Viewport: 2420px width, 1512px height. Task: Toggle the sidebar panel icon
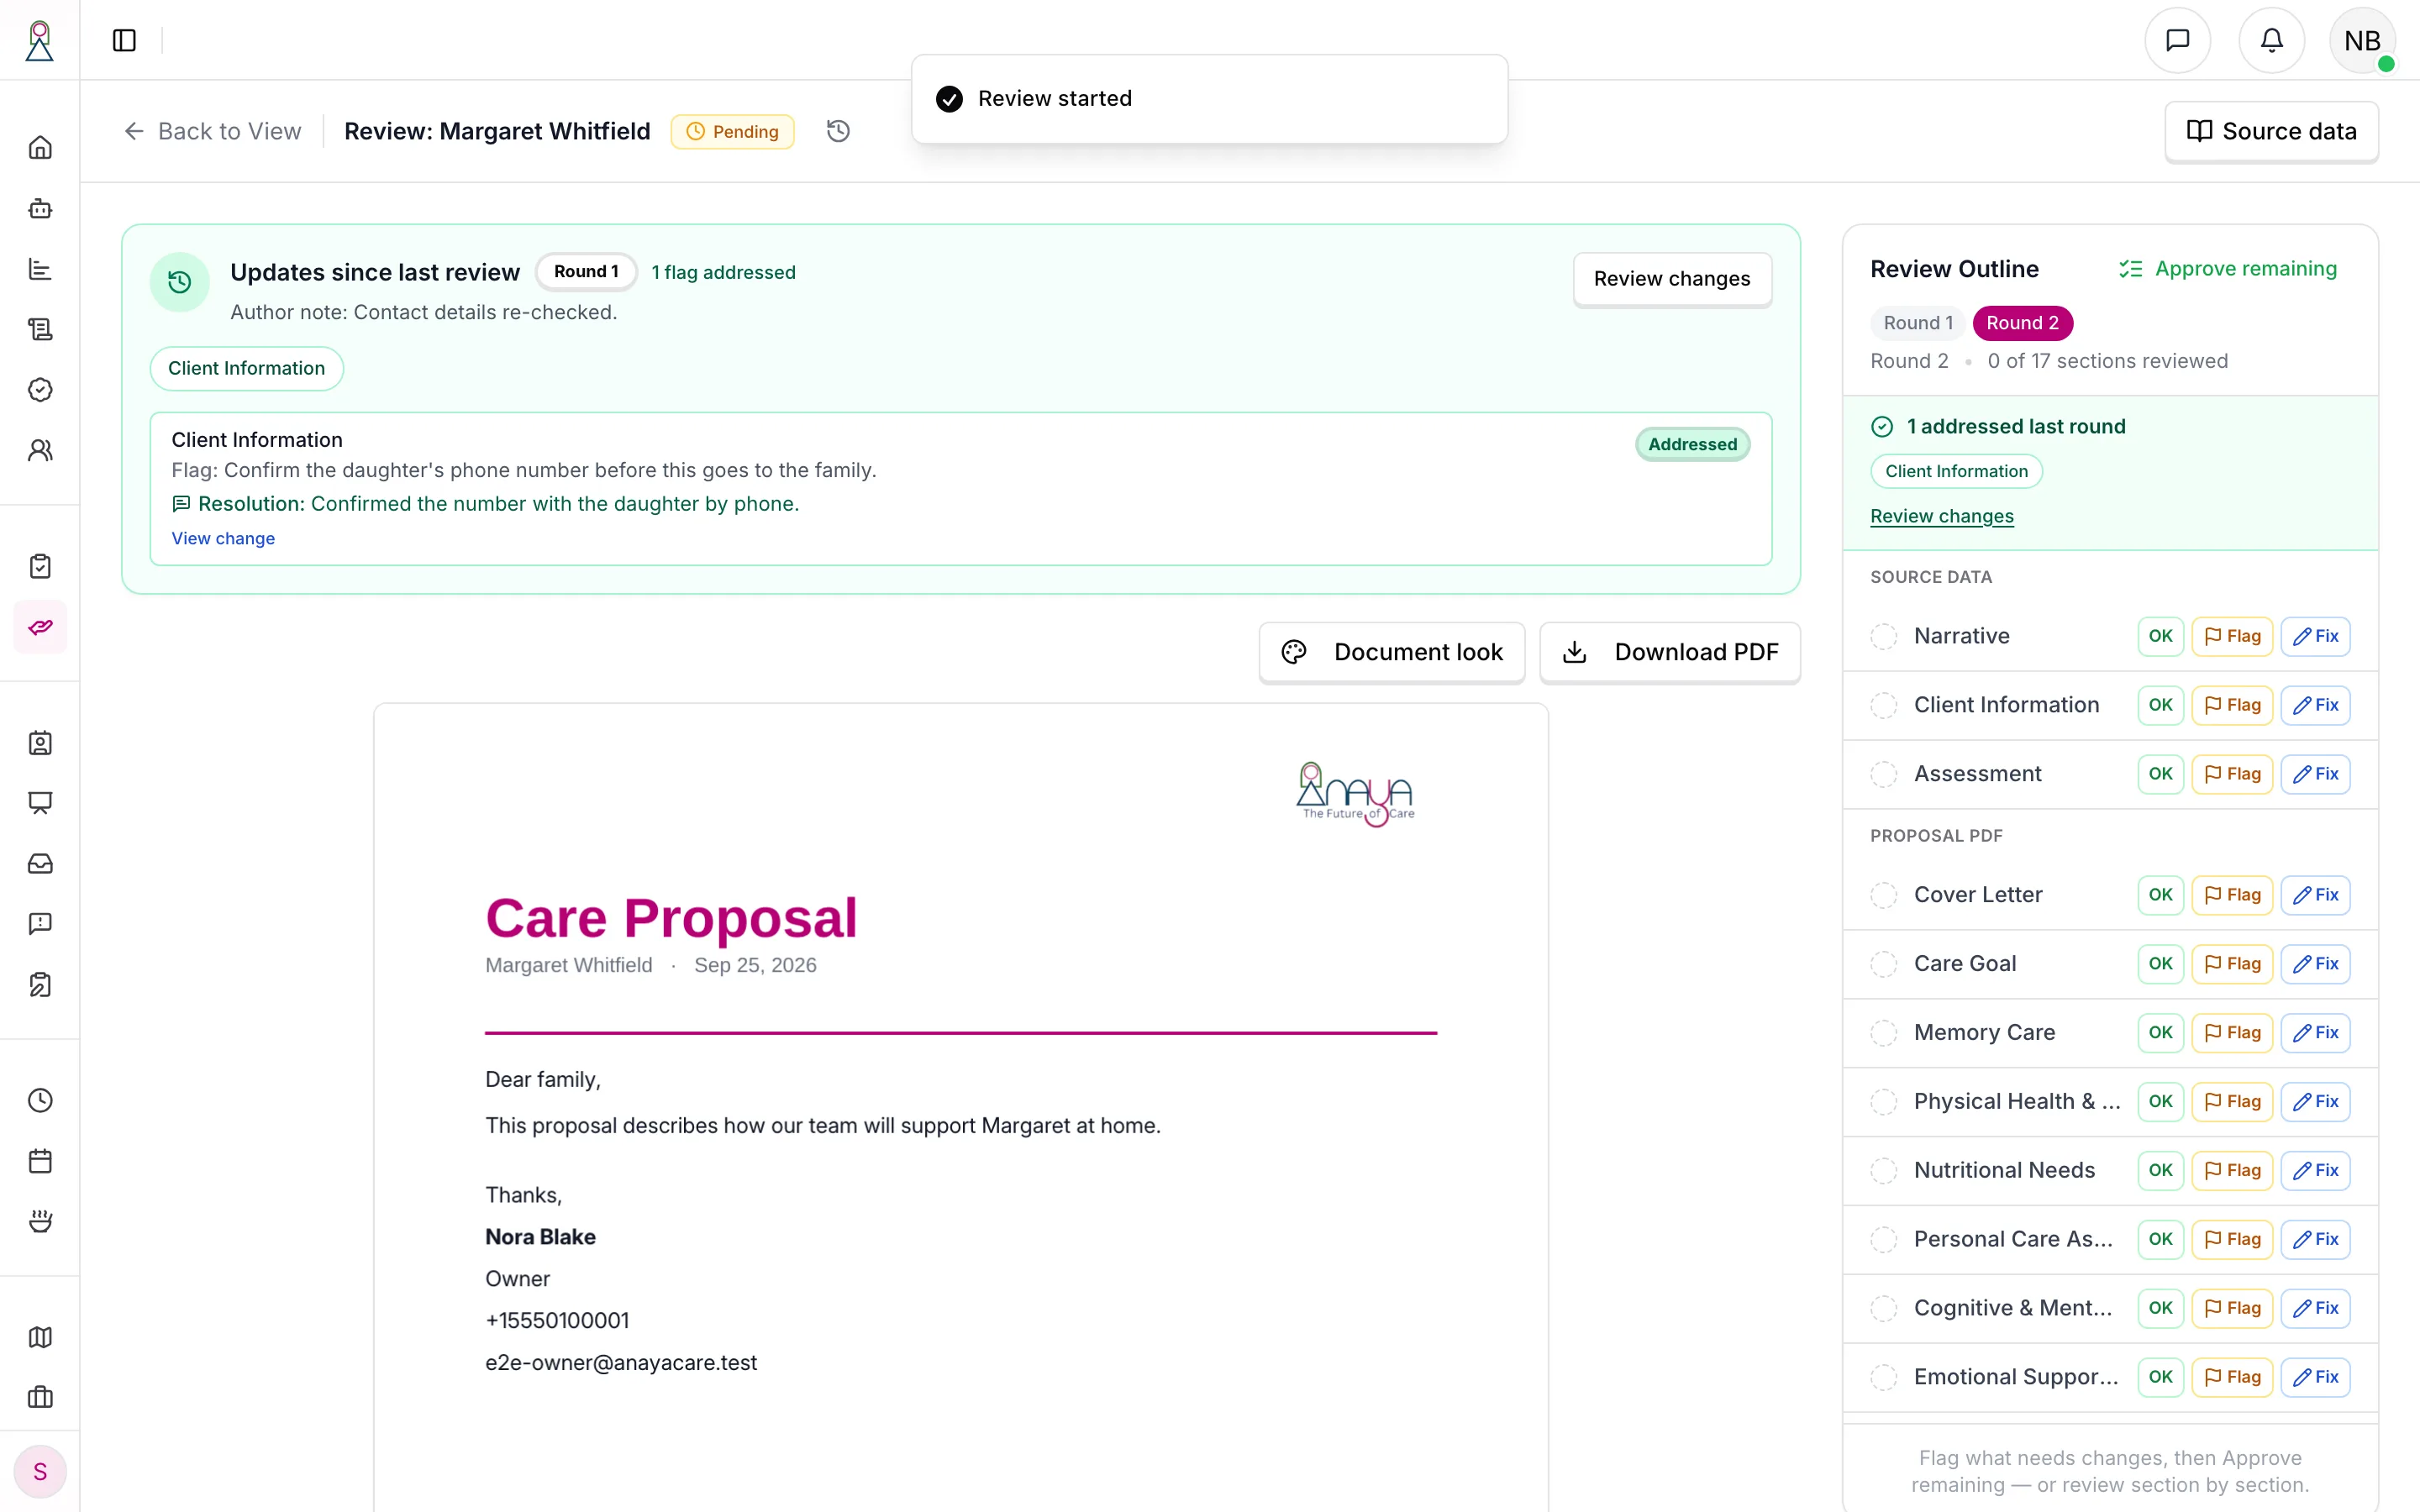(124, 40)
